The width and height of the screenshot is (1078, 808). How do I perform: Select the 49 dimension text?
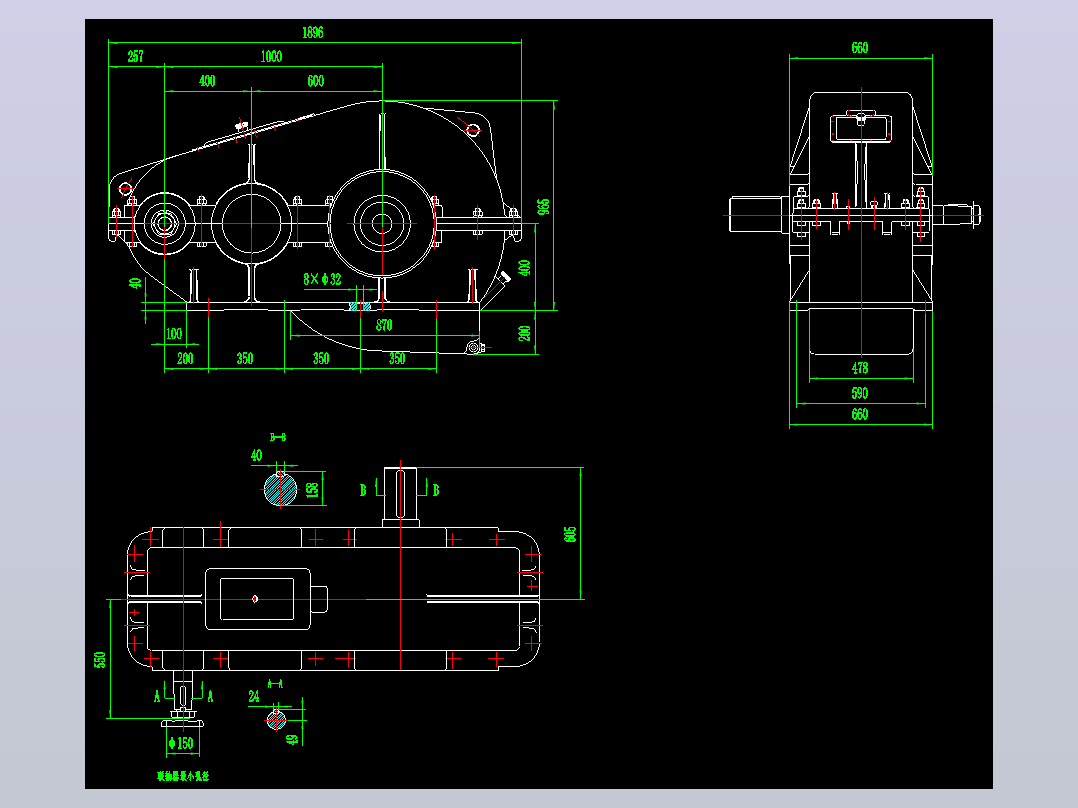293,740
